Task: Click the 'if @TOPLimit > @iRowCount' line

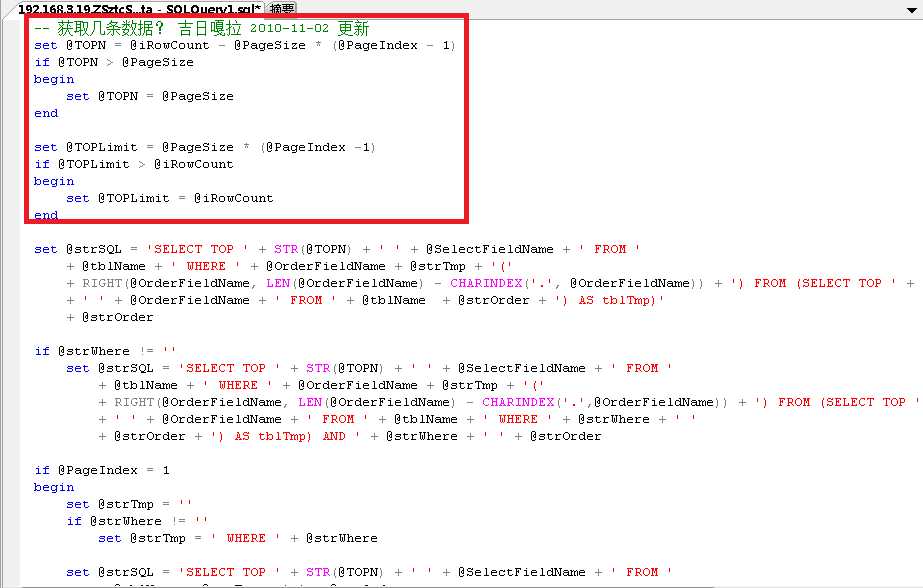Action: coord(134,164)
